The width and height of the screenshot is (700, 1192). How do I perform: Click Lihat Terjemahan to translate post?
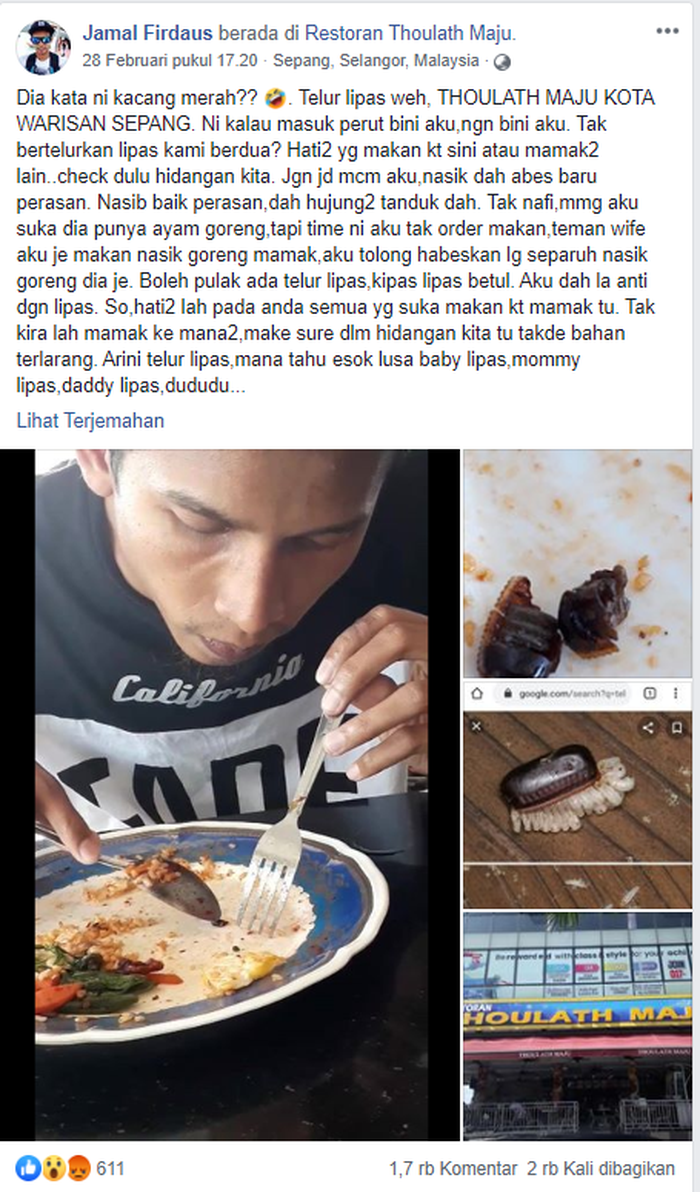click(x=90, y=420)
